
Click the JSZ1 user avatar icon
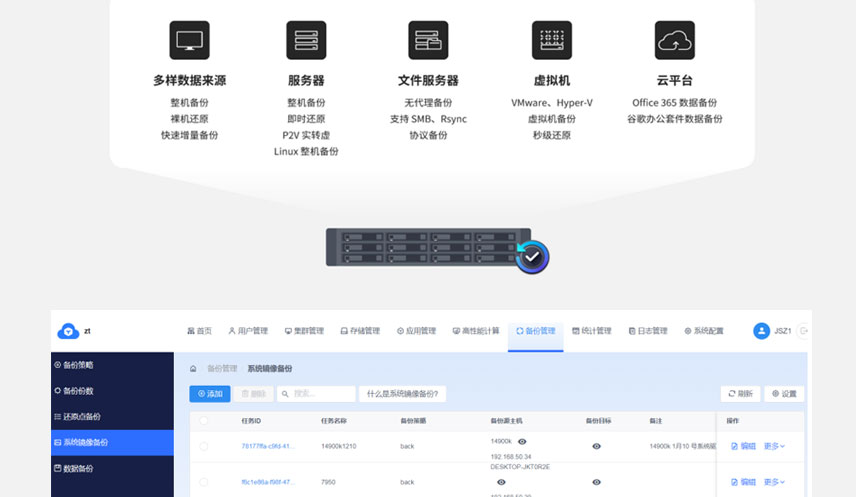[x=762, y=331]
